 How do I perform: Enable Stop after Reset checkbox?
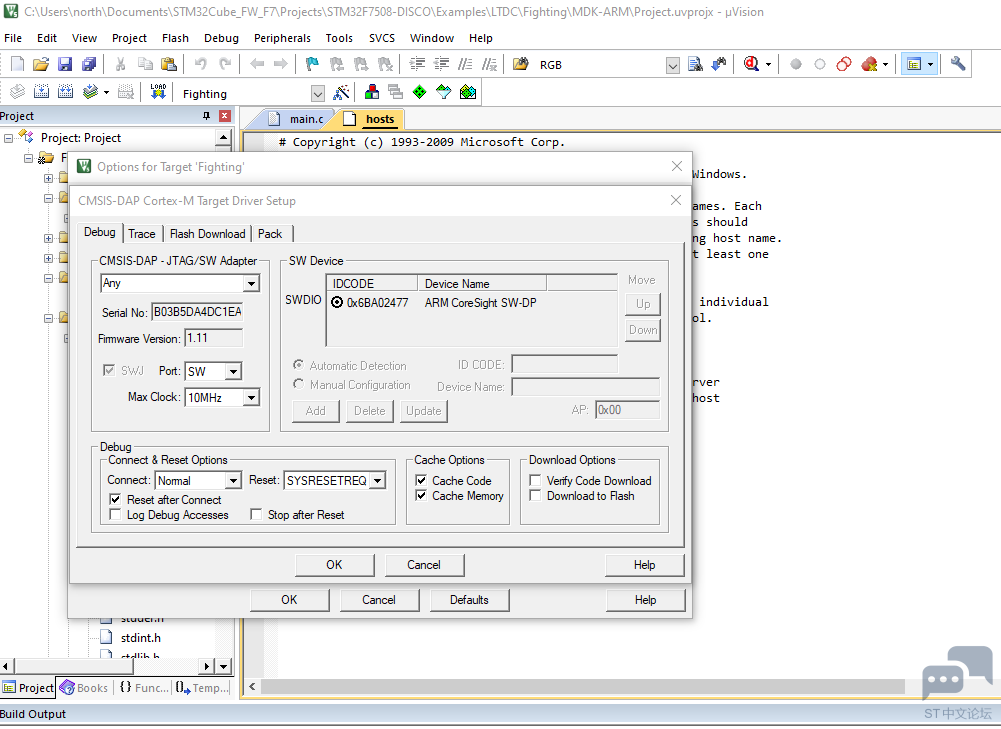256,515
